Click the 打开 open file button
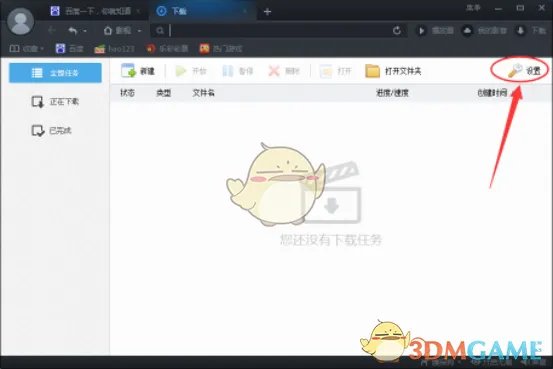 coord(335,71)
